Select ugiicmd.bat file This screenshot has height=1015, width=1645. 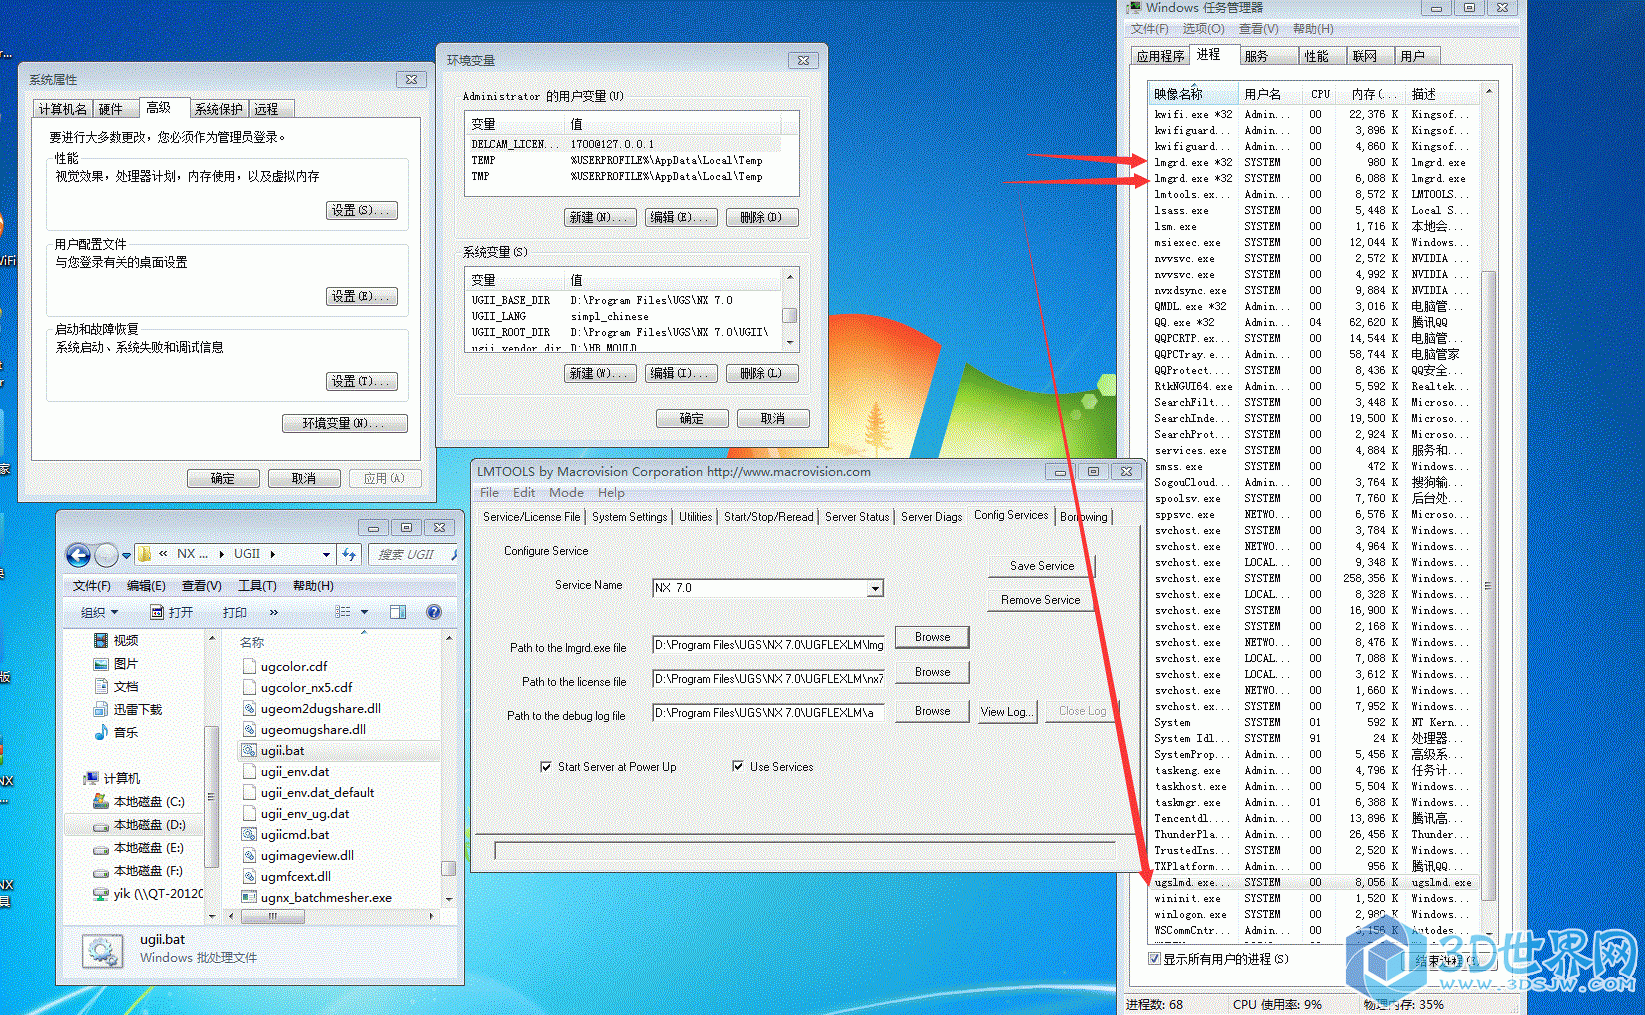[x=295, y=834]
